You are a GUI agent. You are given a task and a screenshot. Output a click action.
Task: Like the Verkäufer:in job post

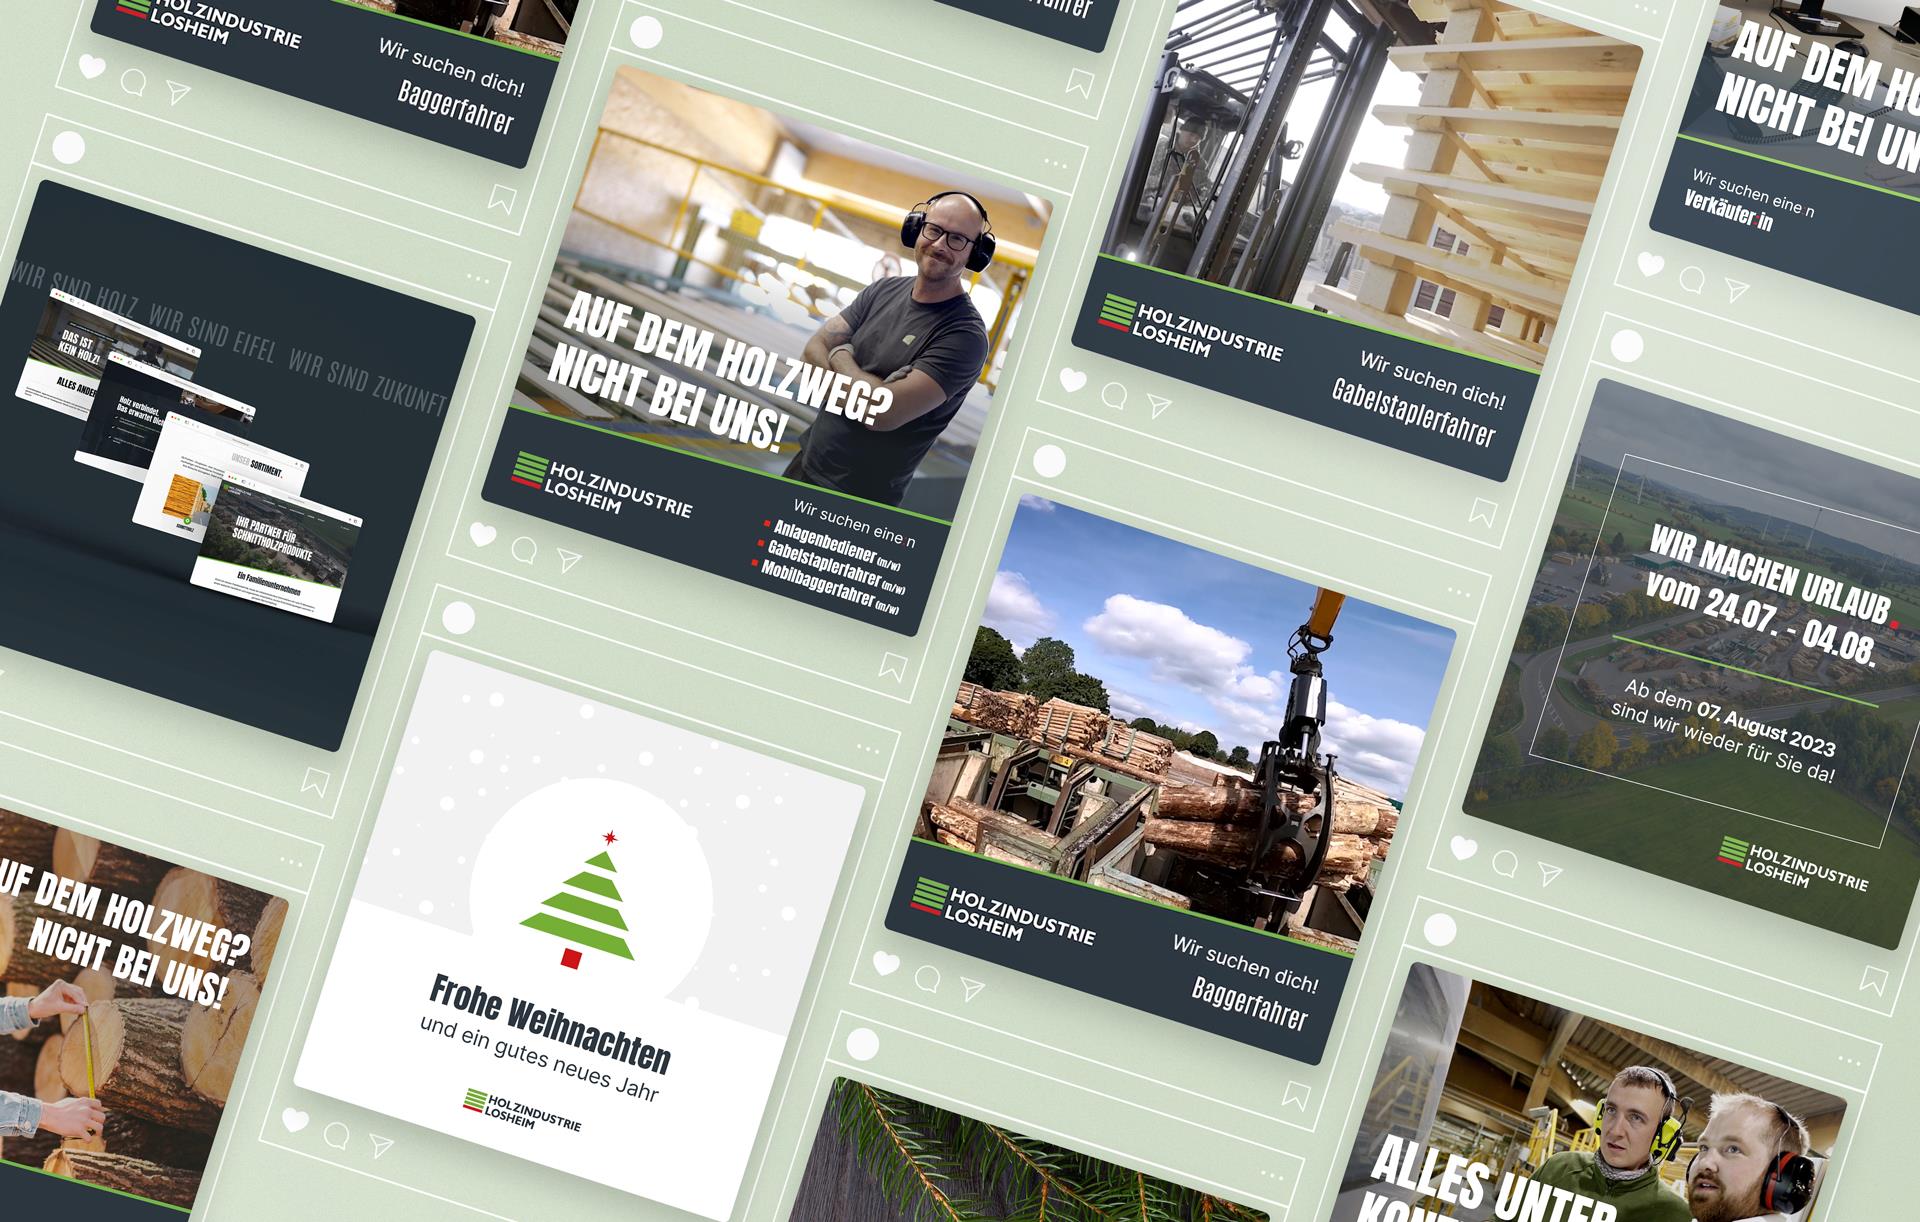point(1651,265)
